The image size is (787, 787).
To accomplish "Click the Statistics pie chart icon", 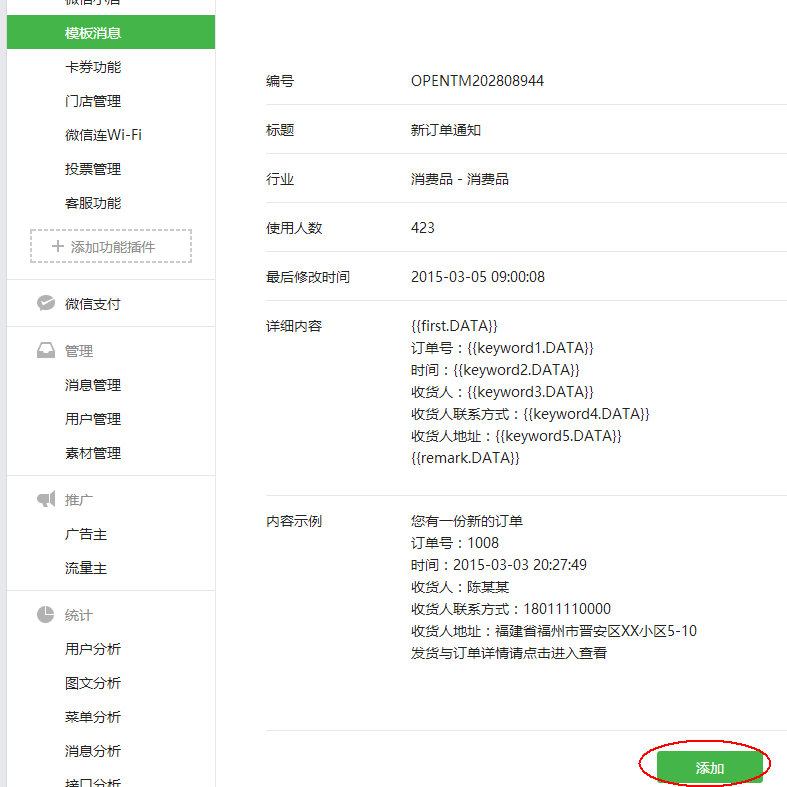I will [45, 615].
